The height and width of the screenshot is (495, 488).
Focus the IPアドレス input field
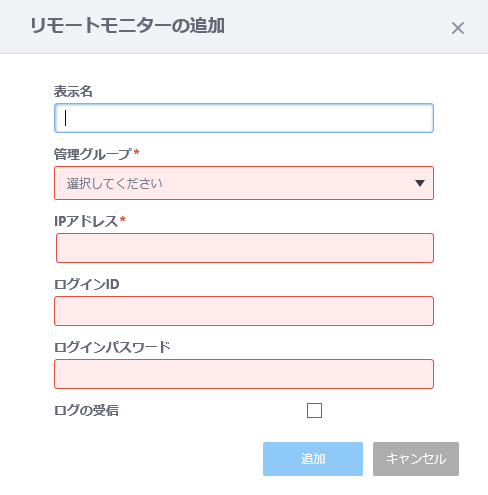[x=245, y=248]
